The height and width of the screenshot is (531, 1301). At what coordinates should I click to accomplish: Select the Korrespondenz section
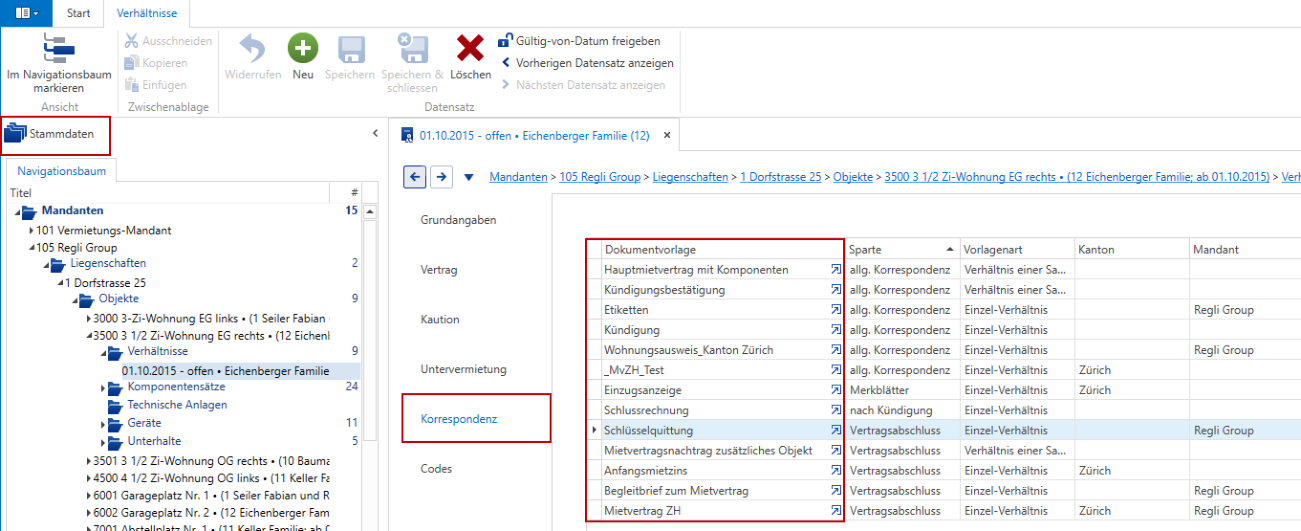pyautogui.click(x=476, y=418)
